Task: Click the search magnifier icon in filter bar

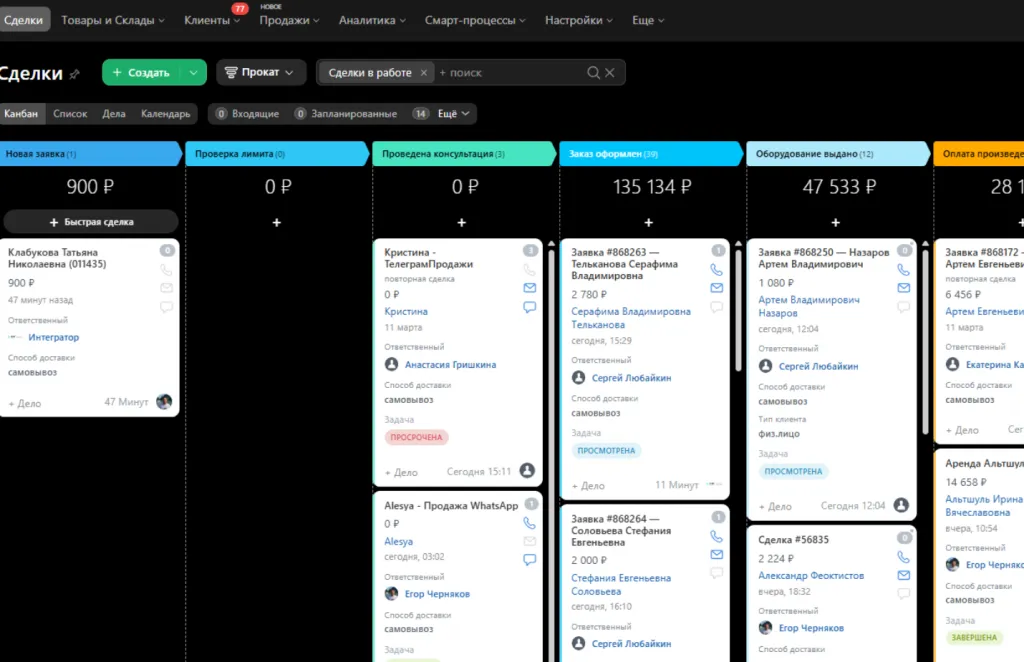Action: pyautogui.click(x=593, y=72)
